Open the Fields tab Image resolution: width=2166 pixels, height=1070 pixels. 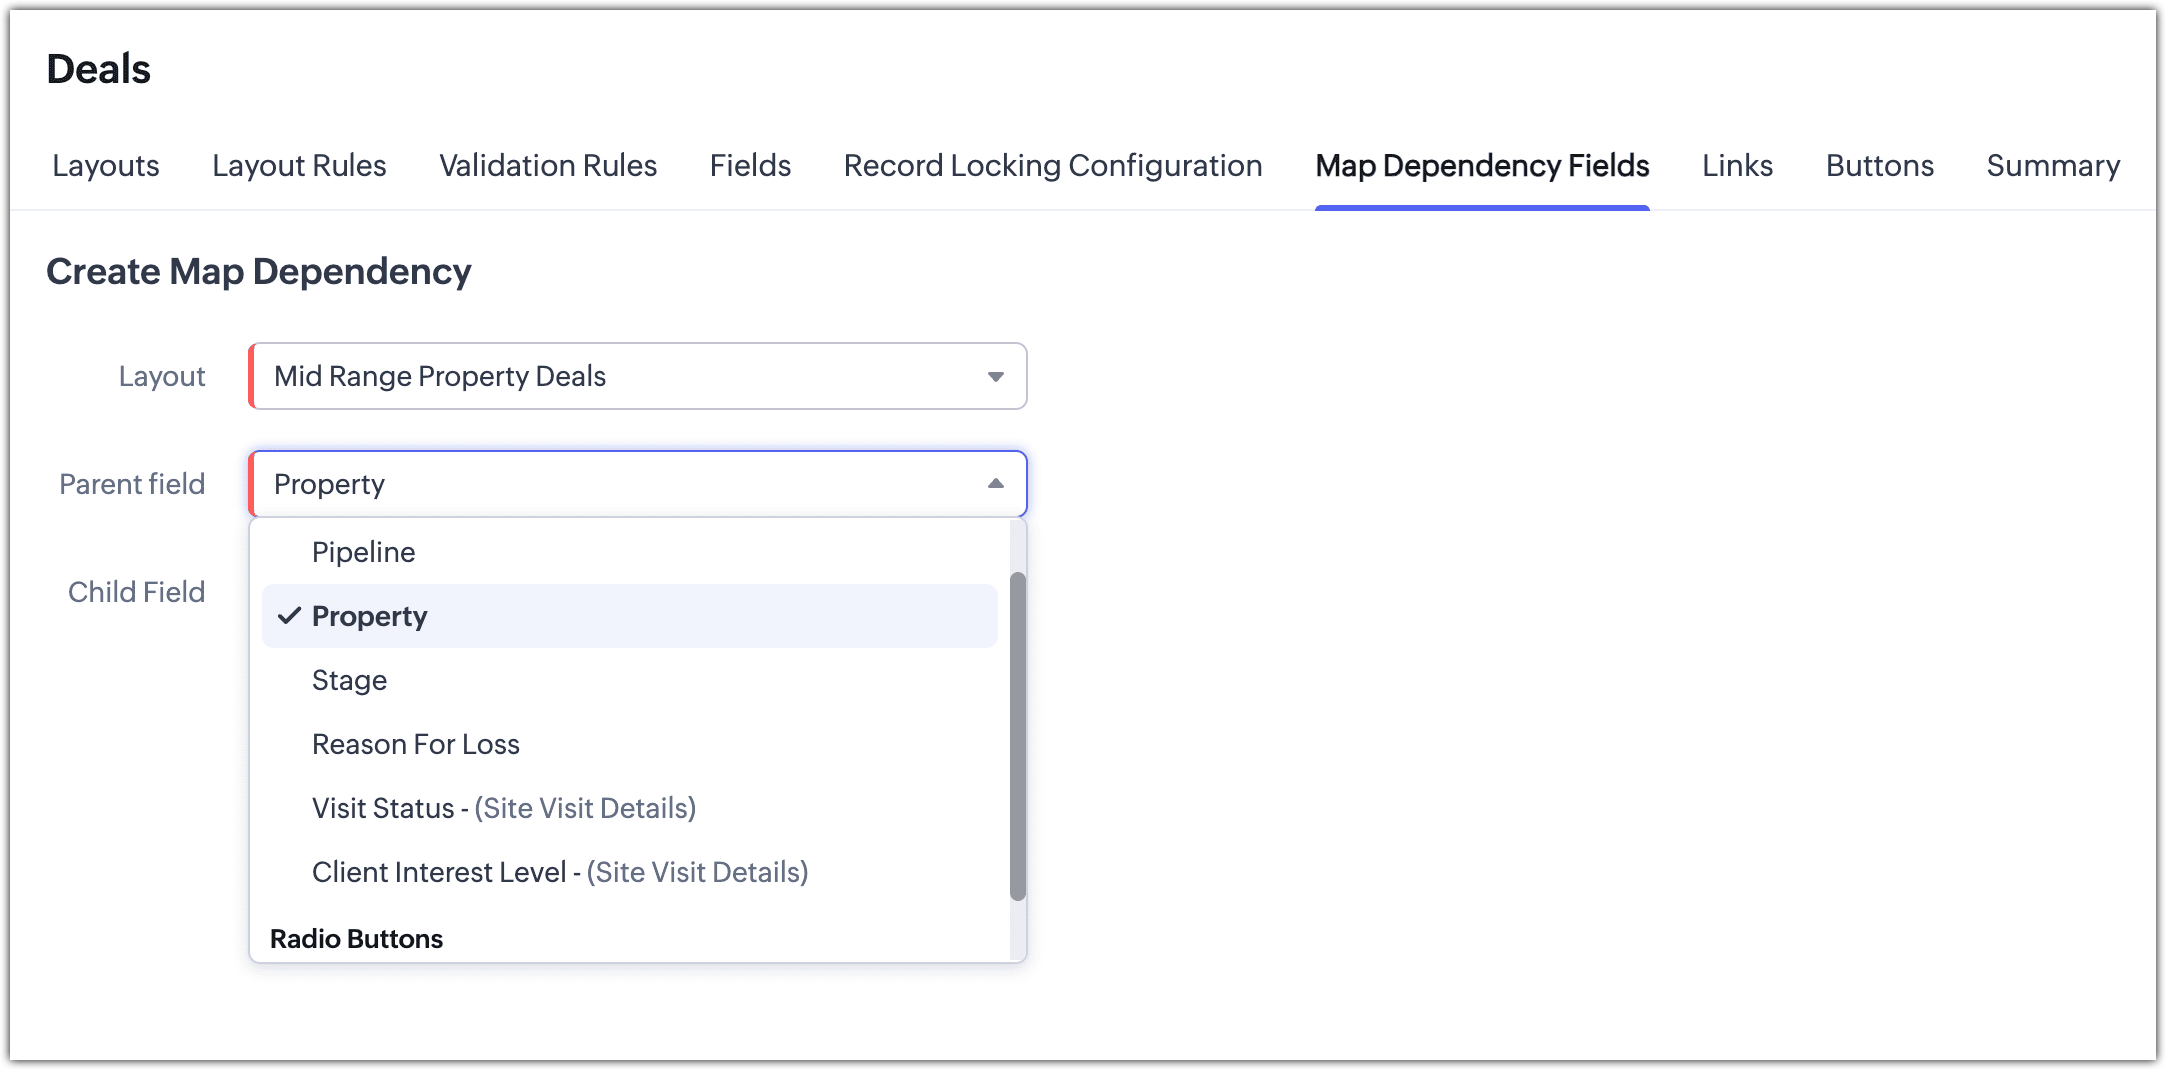(750, 166)
